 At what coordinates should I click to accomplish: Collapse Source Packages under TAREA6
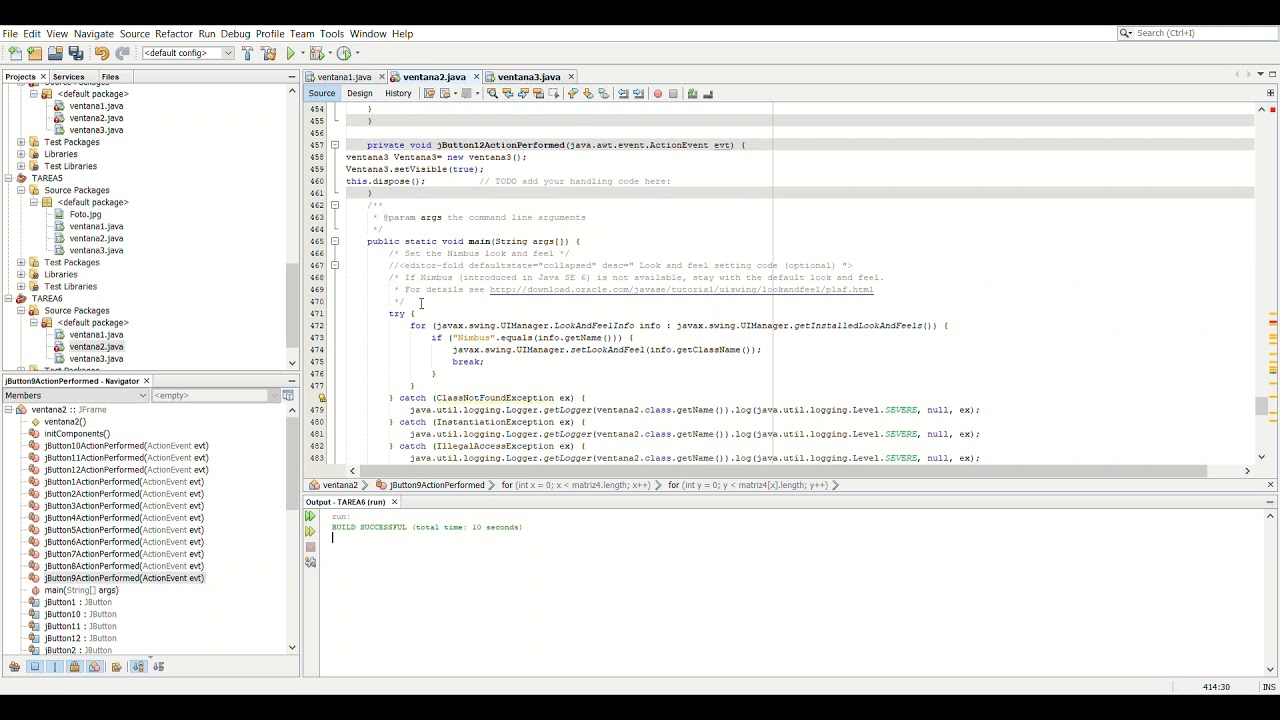tap(21, 311)
